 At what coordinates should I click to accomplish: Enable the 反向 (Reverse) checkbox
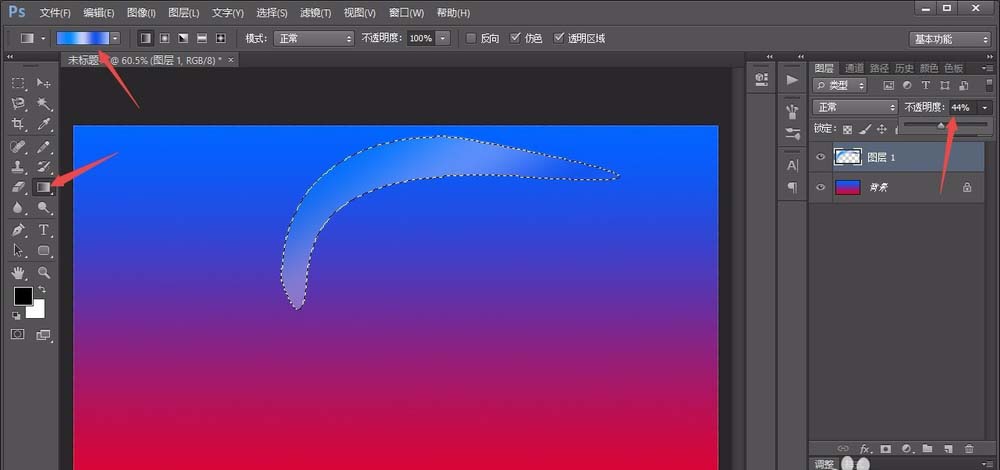coord(471,38)
